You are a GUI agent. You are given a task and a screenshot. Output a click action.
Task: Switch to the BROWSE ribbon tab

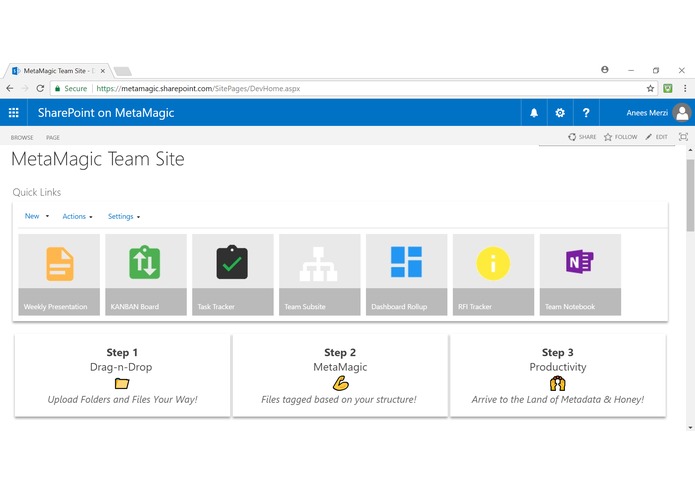[22, 137]
